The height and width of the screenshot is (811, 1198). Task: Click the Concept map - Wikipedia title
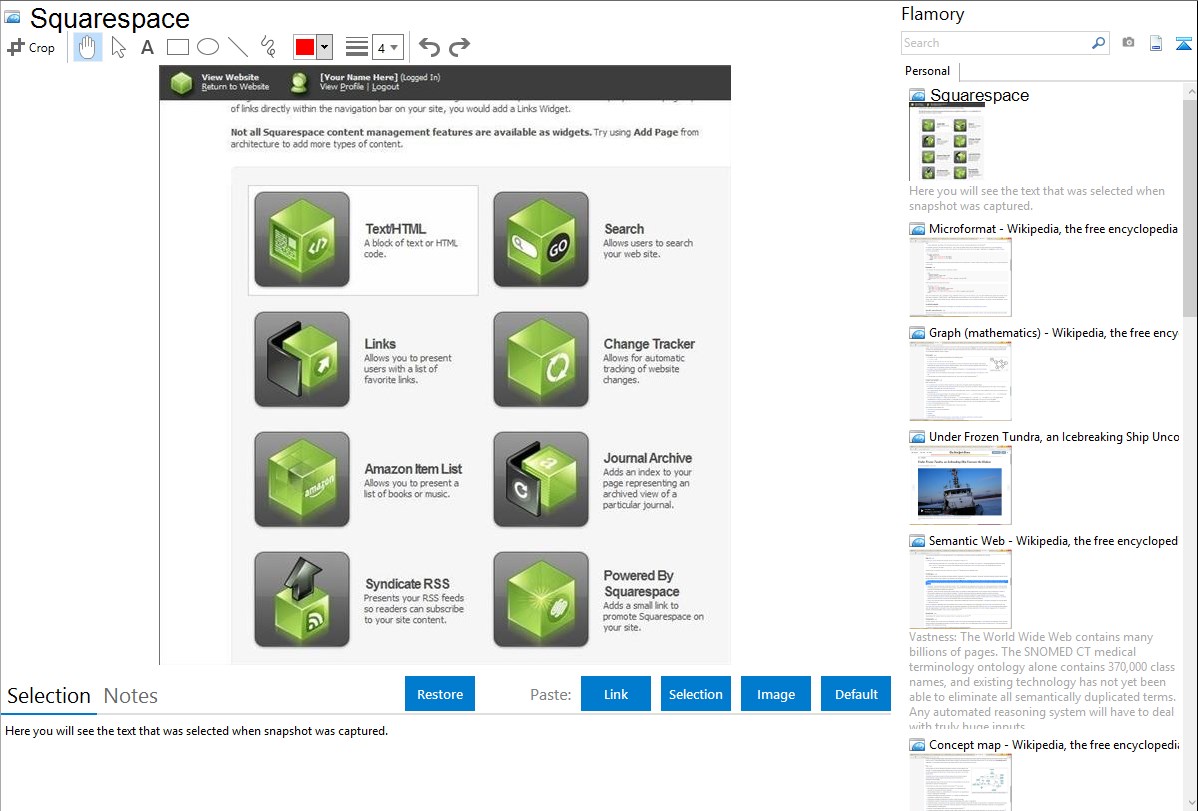[x=1053, y=744]
